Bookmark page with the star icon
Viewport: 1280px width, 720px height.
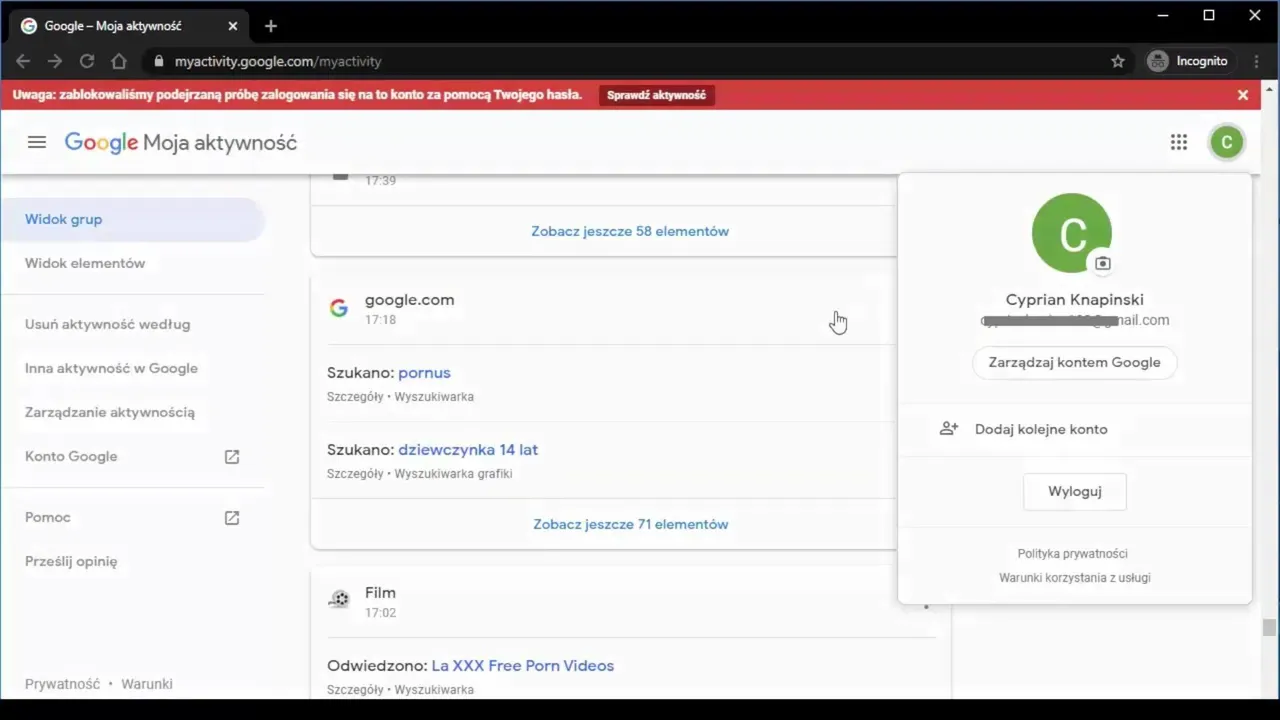click(1118, 61)
